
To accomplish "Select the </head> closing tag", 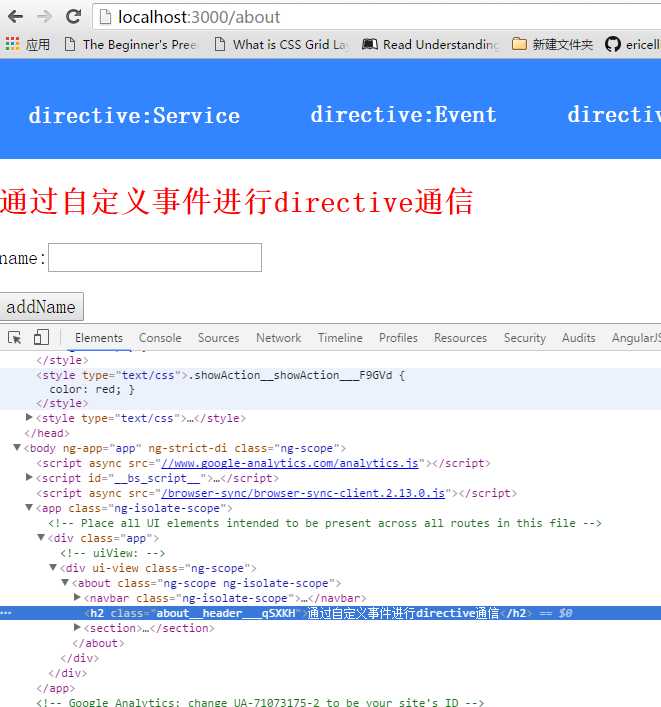I will click(47, 433).
